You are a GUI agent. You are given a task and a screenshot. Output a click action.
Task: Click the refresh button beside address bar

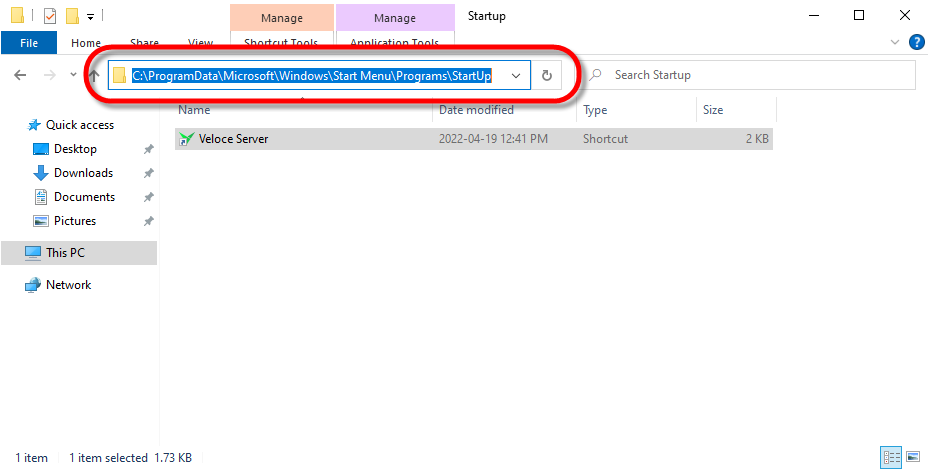(x=546, y=75)
